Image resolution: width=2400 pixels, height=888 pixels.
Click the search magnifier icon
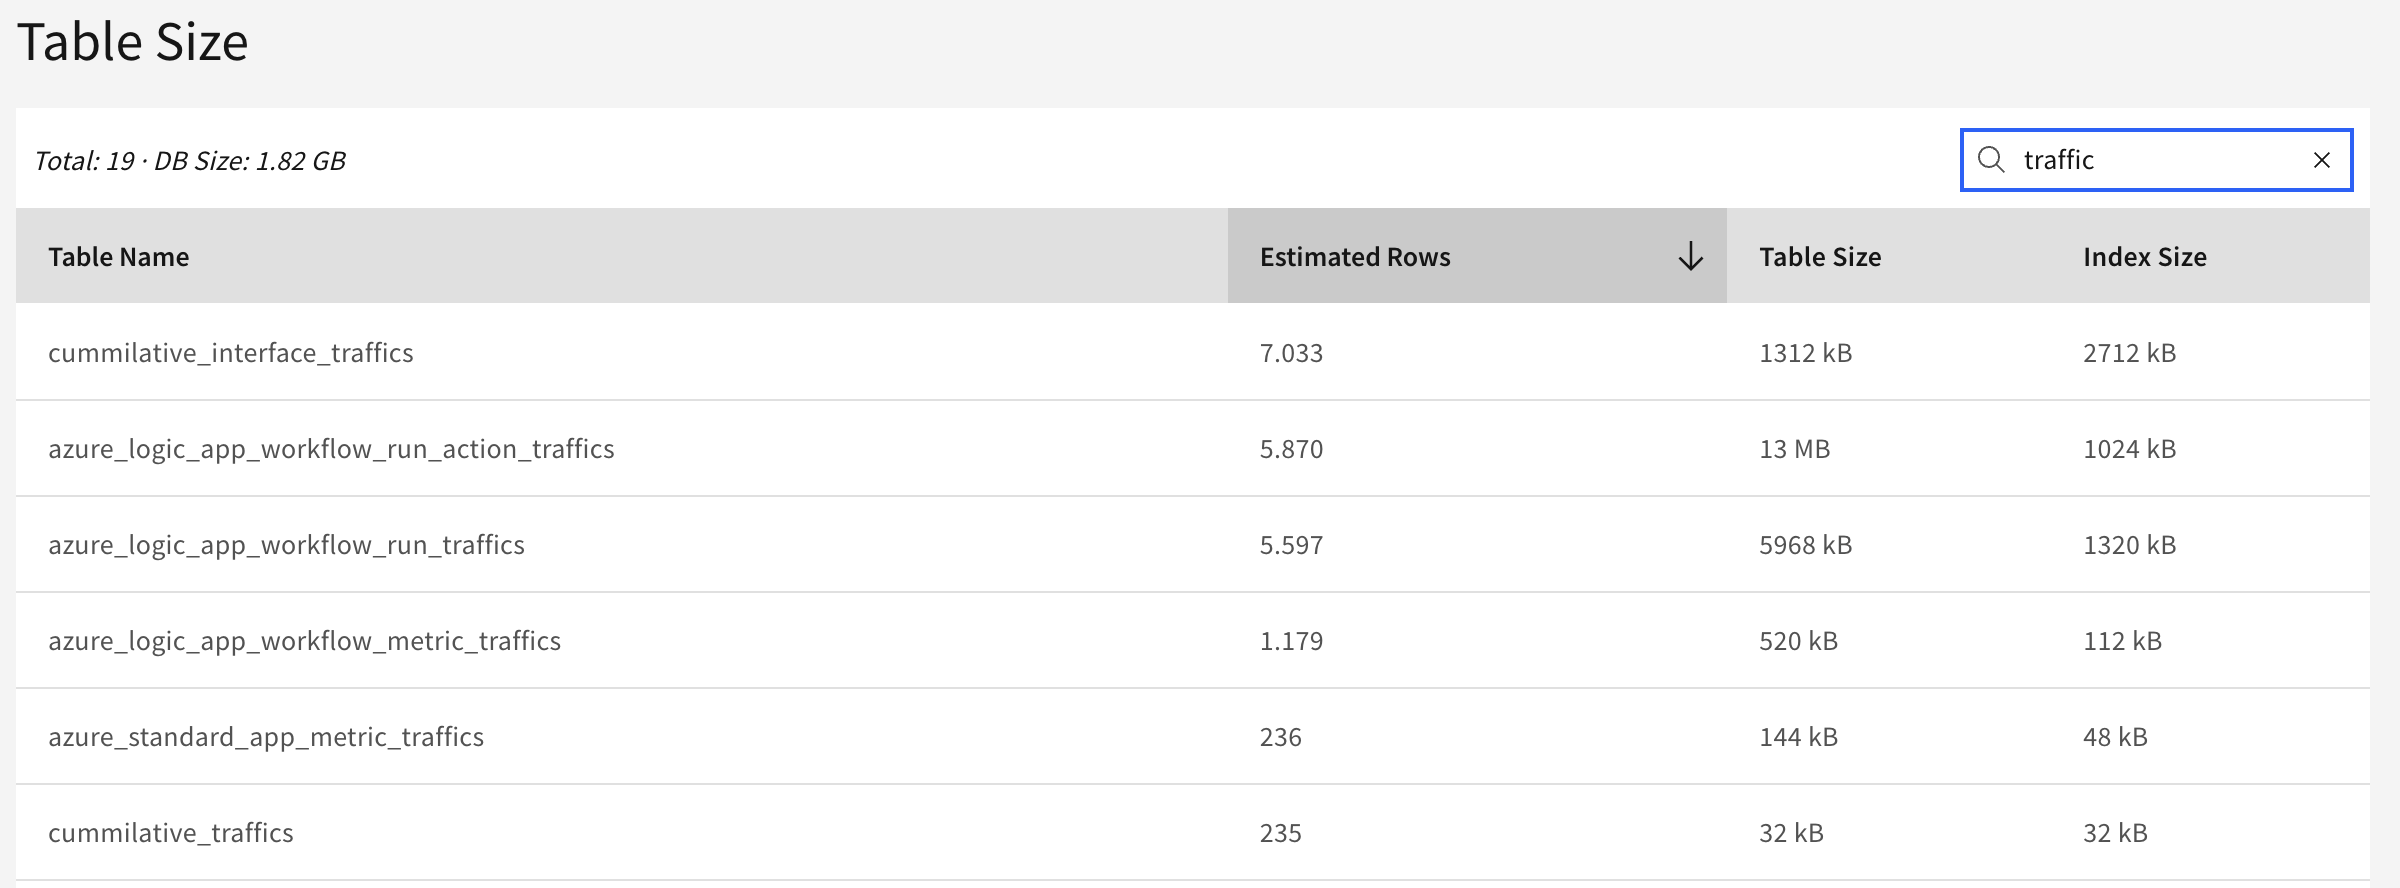(x=1991, y=160)
